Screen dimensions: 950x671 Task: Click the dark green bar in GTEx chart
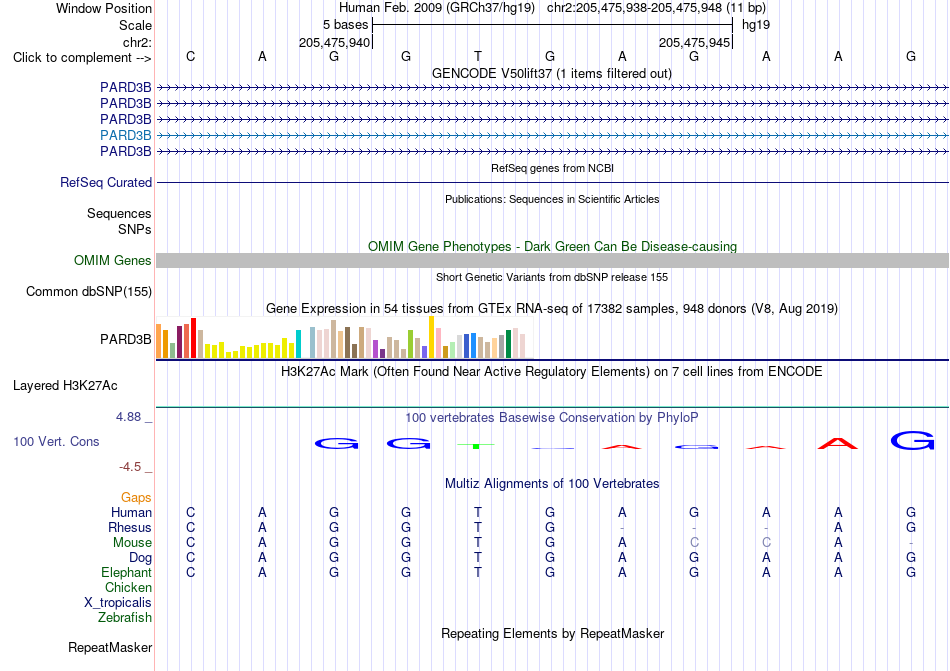(x=508, y=344)
